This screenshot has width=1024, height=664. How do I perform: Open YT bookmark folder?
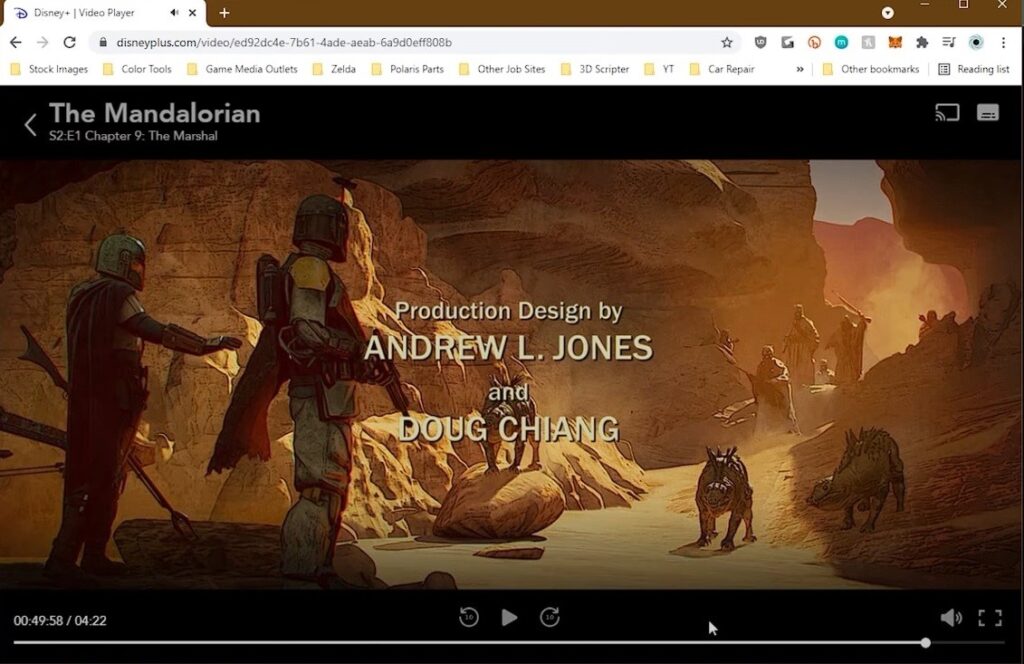click(x=659, y=69)
